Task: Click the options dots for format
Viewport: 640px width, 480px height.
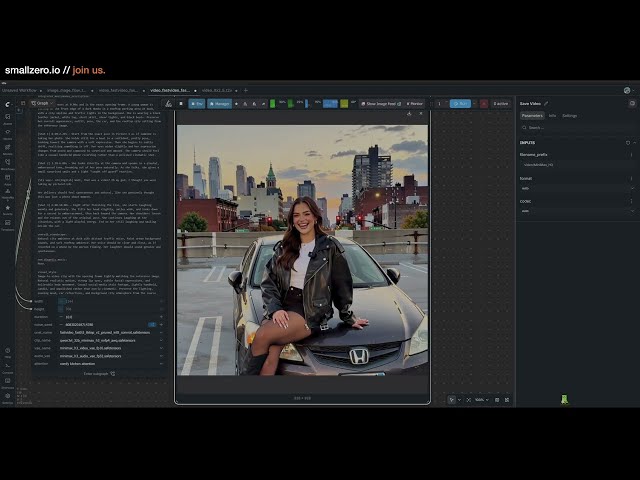Action: [x=631, y=178]
